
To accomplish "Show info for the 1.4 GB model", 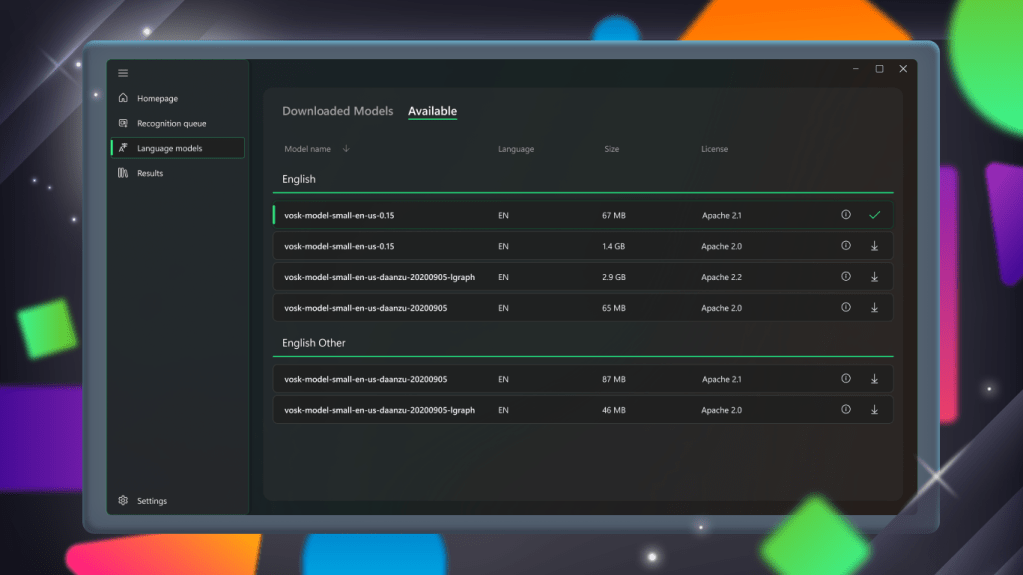I will point(846,246).
